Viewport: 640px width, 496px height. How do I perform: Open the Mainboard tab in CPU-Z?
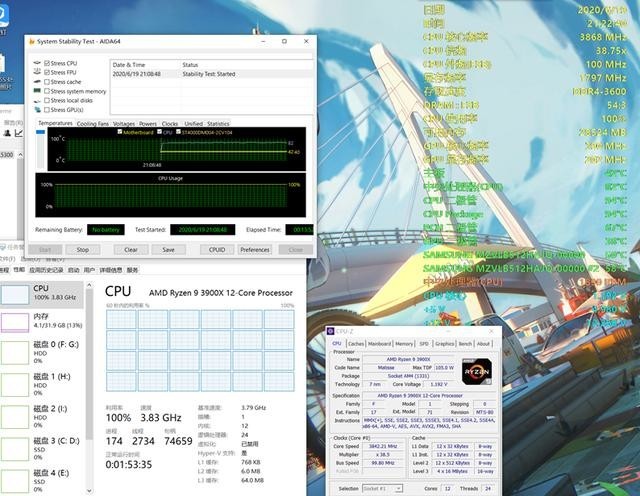[x=380, y=344]
